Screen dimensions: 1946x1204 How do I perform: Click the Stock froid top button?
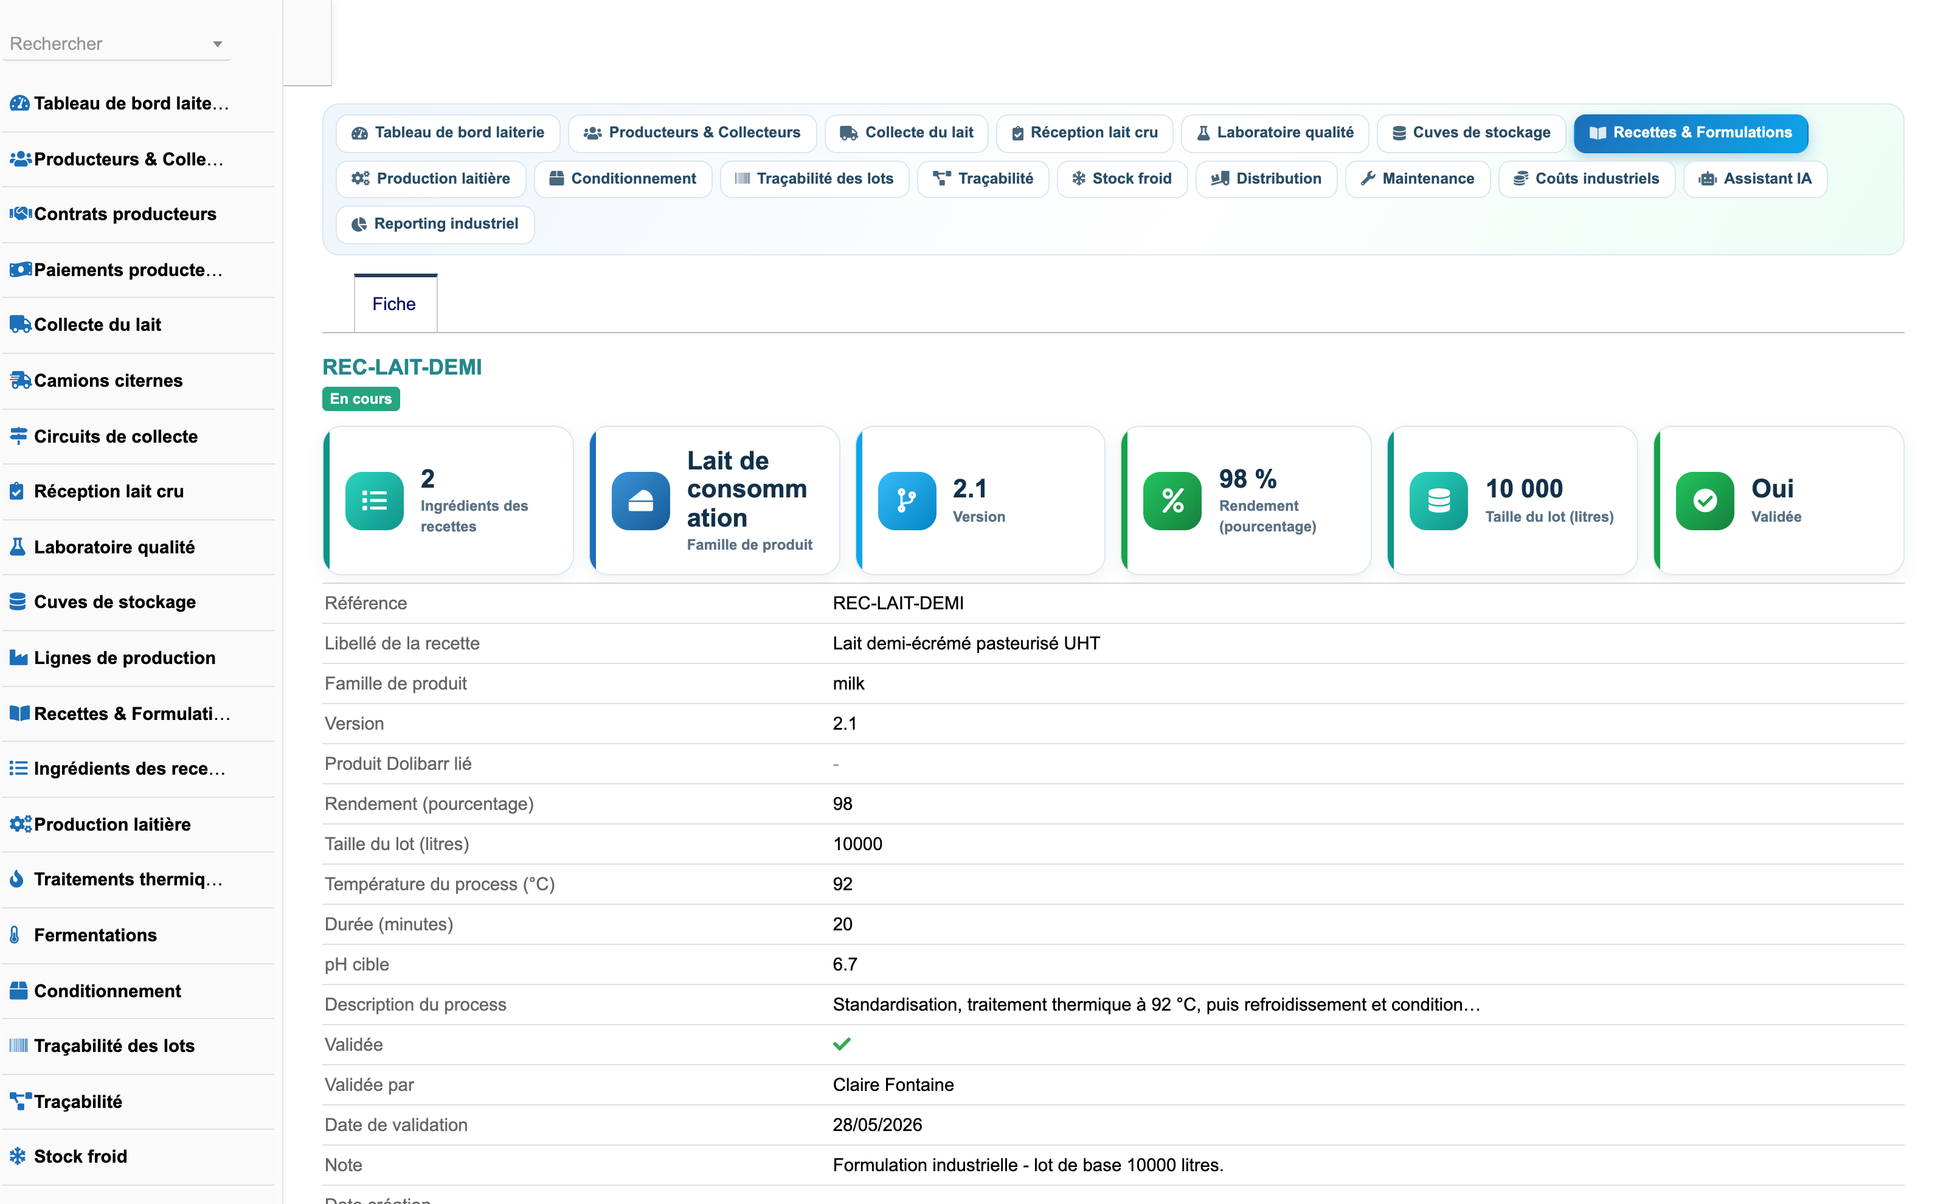[x=1122, y=179]
